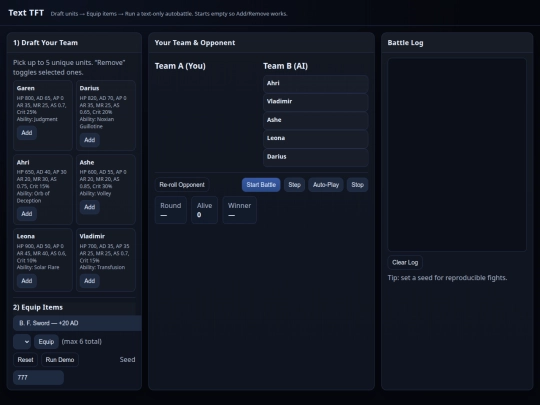
Task: Select Ahri in Team B list
Action: [x=316, y=84]
